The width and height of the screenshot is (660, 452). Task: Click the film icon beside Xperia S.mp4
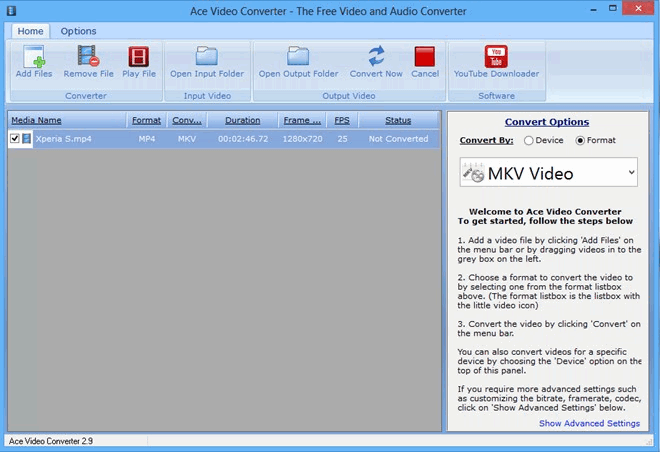[27, 138]
